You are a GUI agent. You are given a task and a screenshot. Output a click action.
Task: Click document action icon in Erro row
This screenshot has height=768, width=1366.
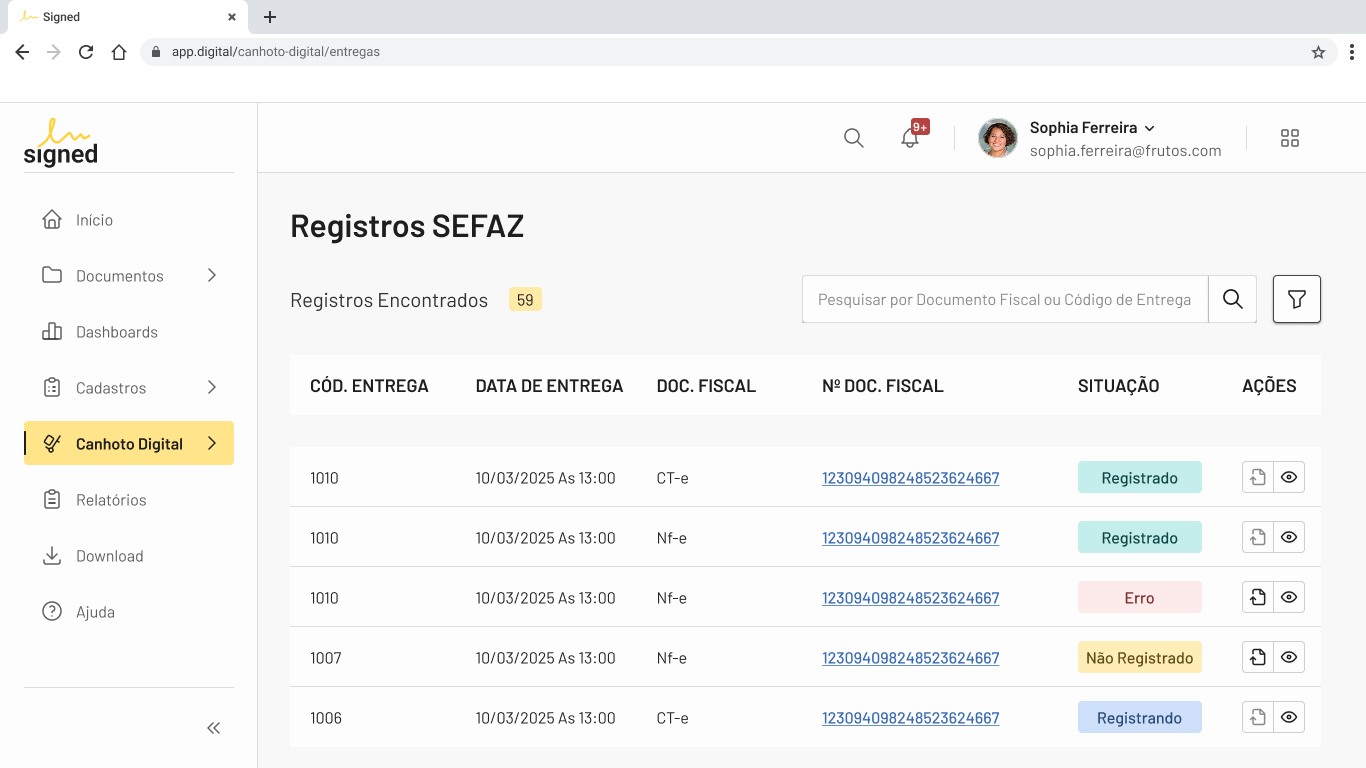pos(1258,597)
